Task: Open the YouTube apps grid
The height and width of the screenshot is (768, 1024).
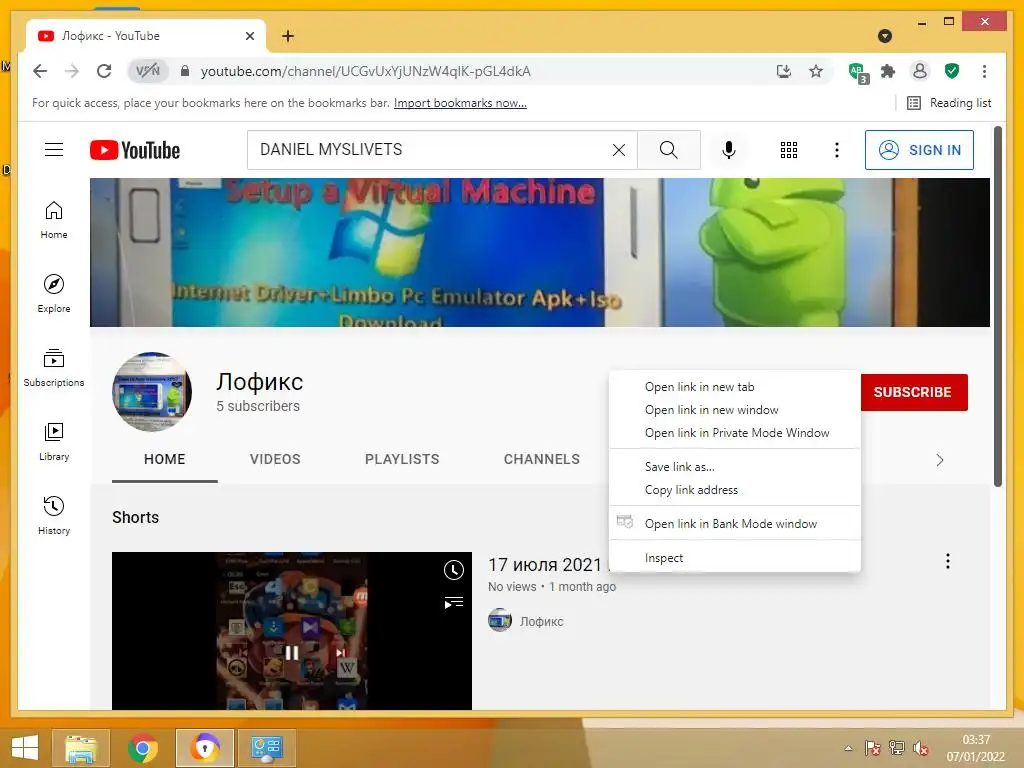Action: [789, 150]
